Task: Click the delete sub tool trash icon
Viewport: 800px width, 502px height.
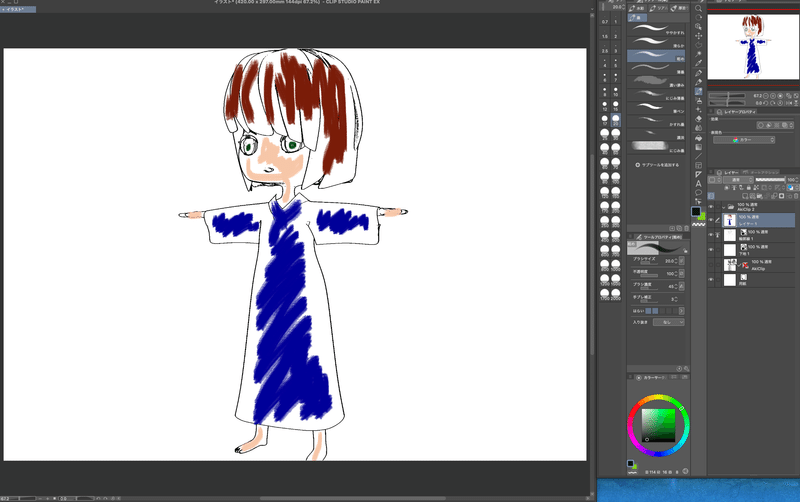Action: pyautogui.click(x=686, y=228)
